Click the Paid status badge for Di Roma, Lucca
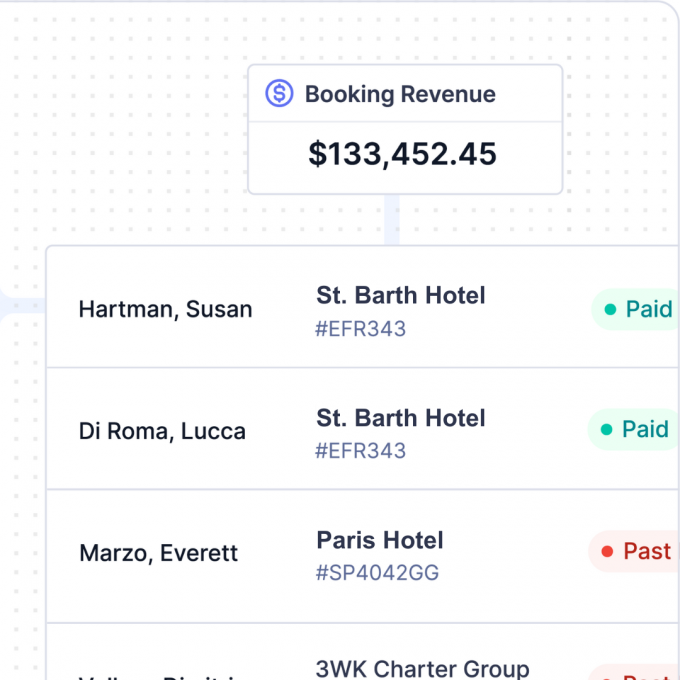The height and width of the screenshot is (680, 680). tap(635, 429)
